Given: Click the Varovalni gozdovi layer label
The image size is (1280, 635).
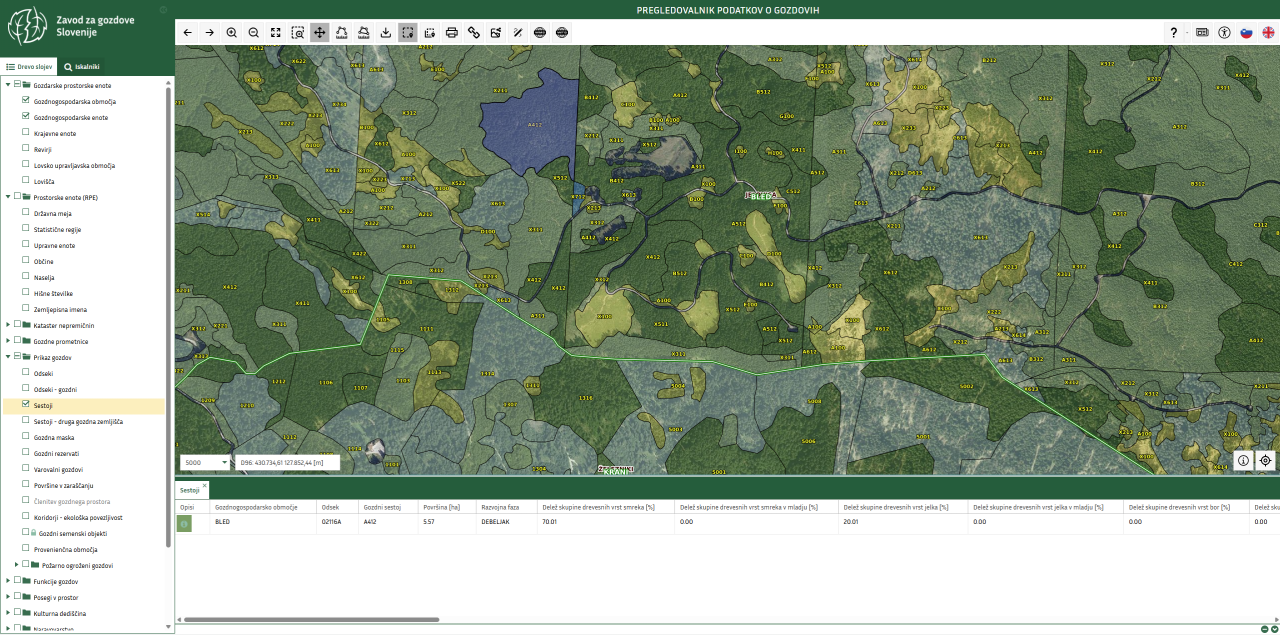Looking at the screenshot, I should click(58, 469).
